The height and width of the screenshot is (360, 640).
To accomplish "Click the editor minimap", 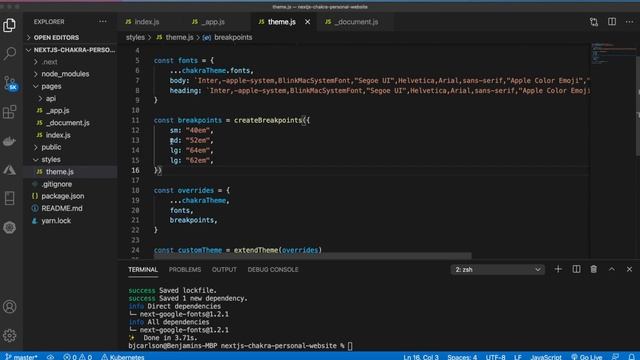I will [613, 53].
